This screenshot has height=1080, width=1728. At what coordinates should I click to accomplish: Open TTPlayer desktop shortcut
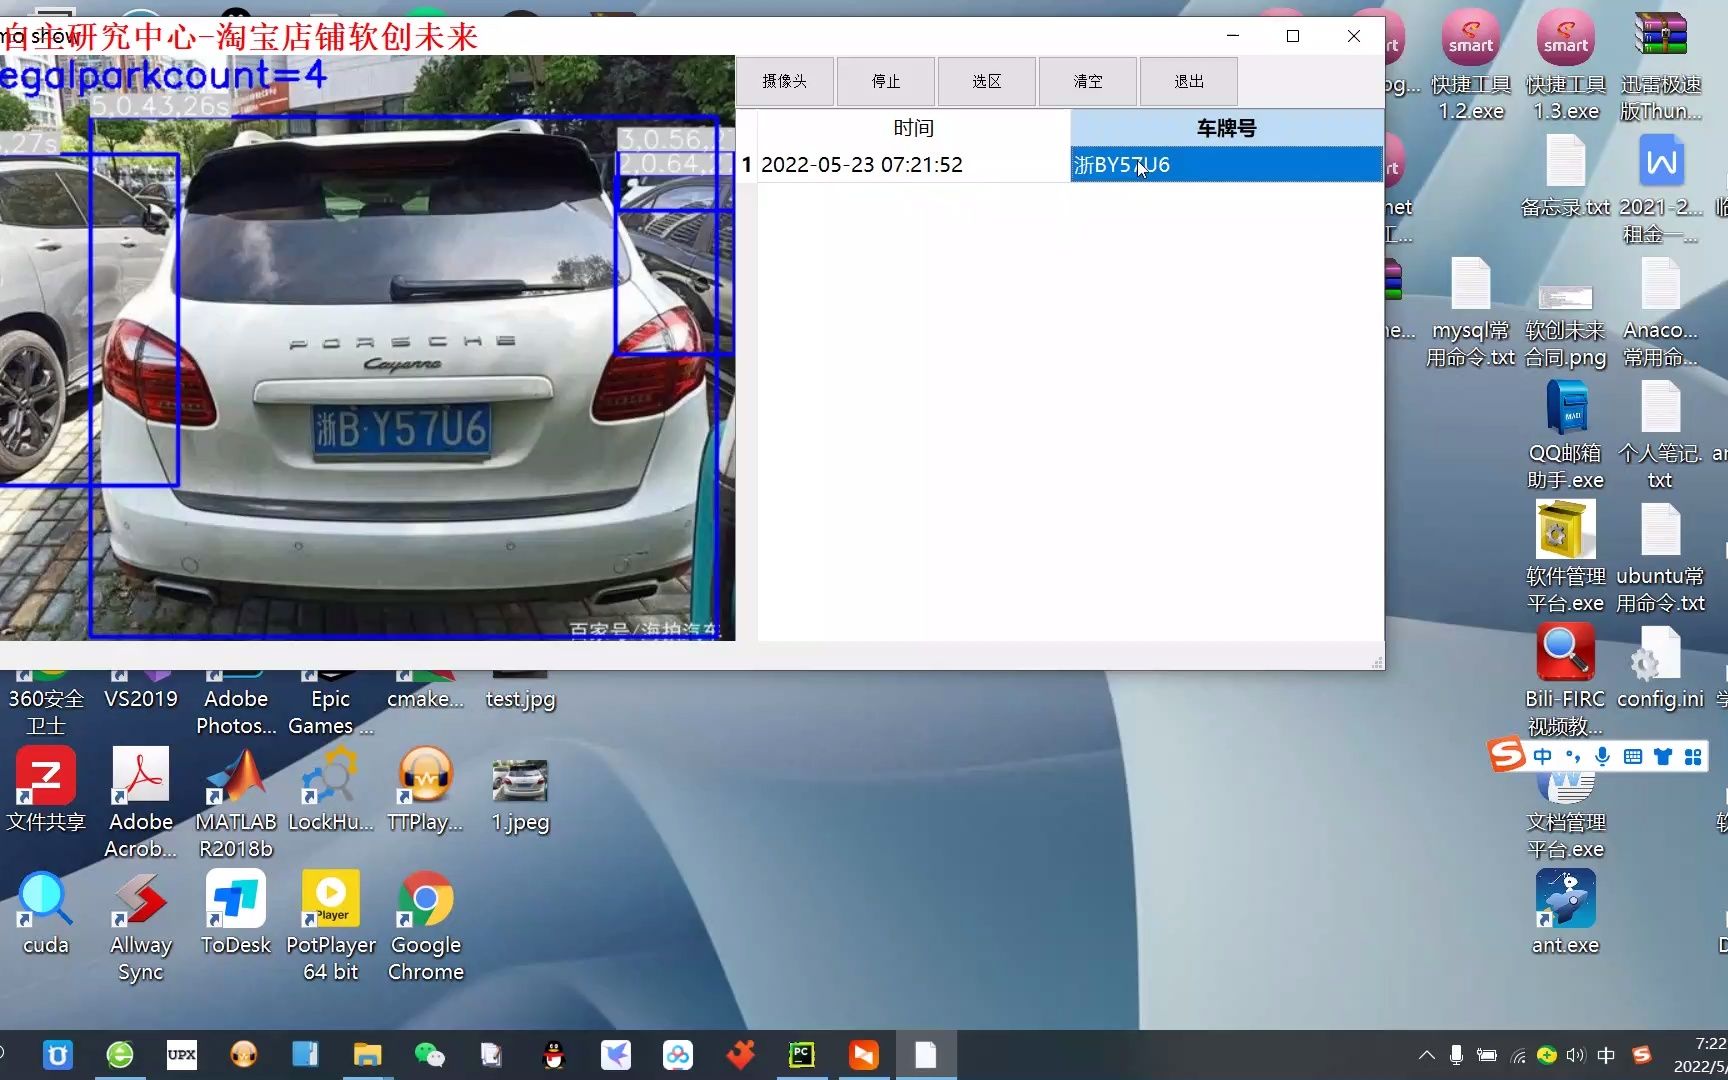point(426,790)
